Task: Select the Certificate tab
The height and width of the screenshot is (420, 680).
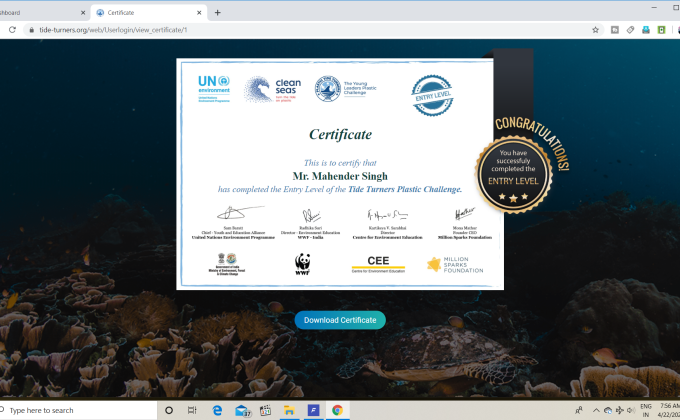Action: (149, 13)
